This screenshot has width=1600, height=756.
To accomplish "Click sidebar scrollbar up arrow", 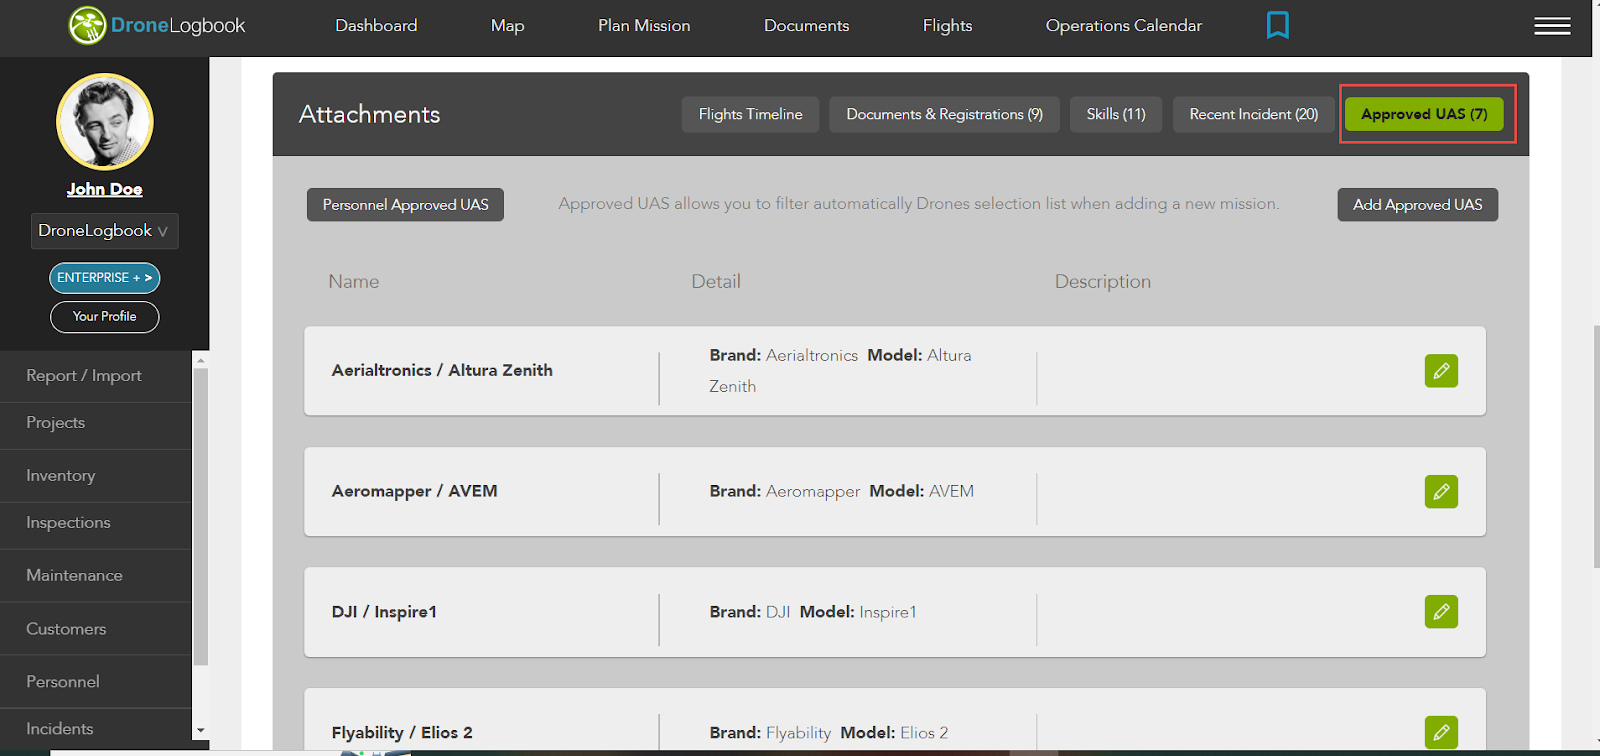I will pyautogui.click(x=201, y=360).
